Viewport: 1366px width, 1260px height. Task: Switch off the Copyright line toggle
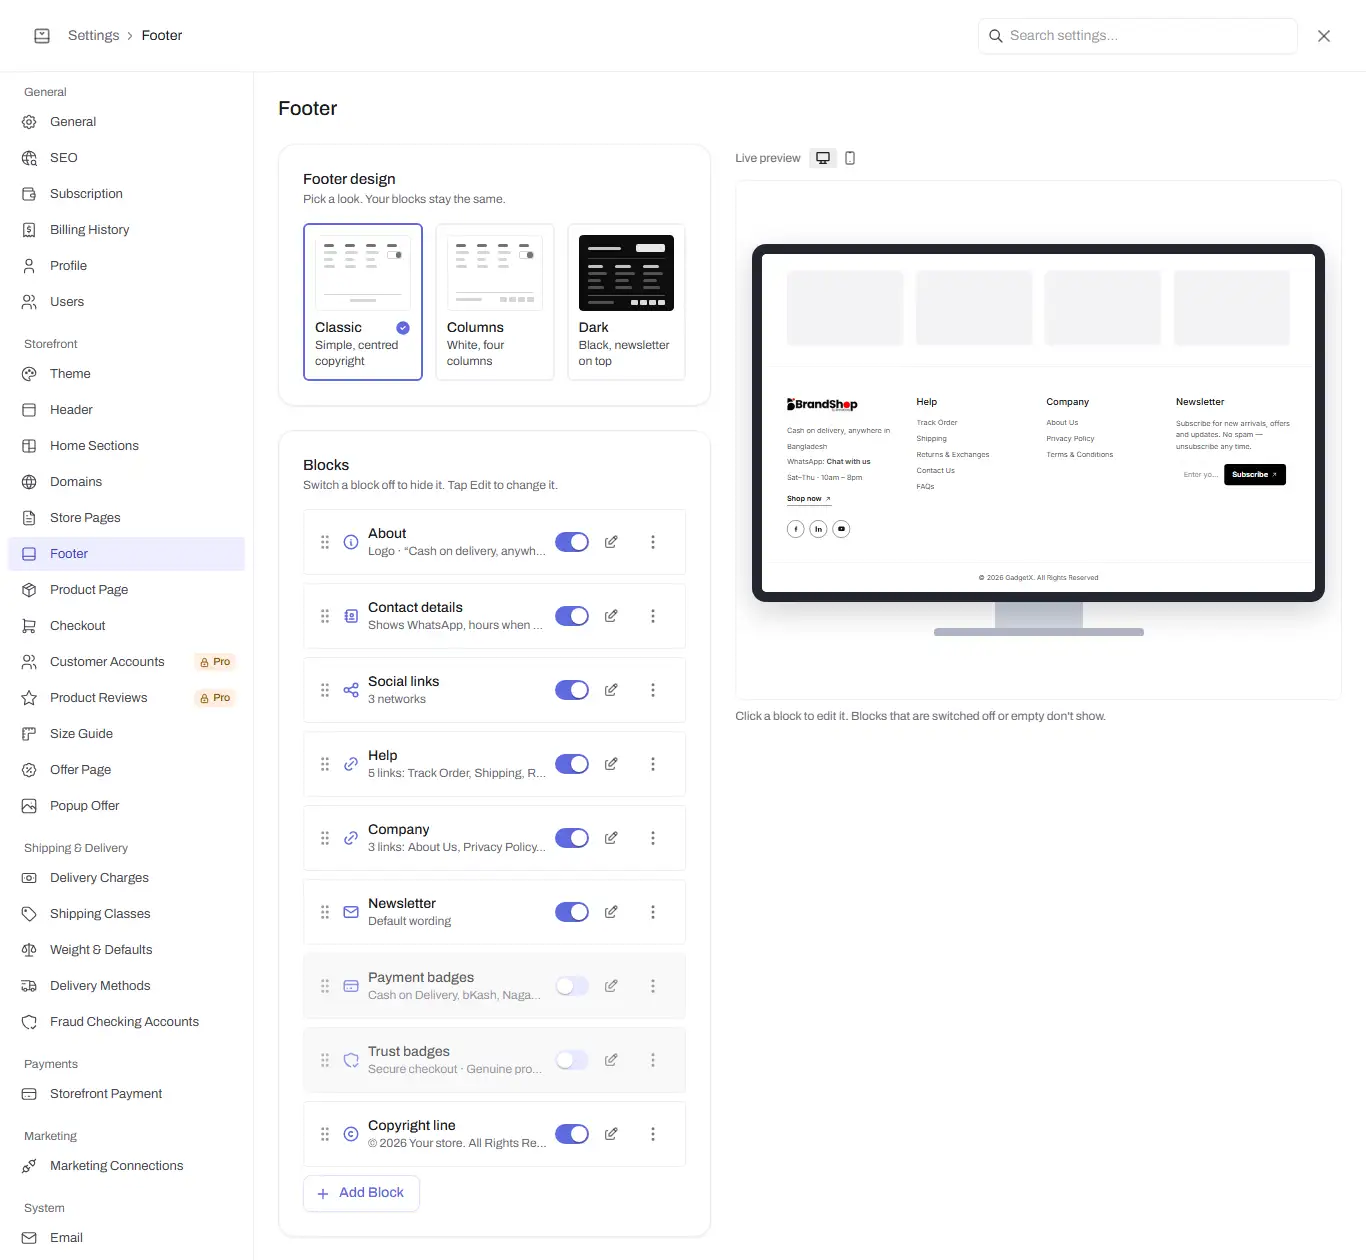click(x=572, y=1134)
